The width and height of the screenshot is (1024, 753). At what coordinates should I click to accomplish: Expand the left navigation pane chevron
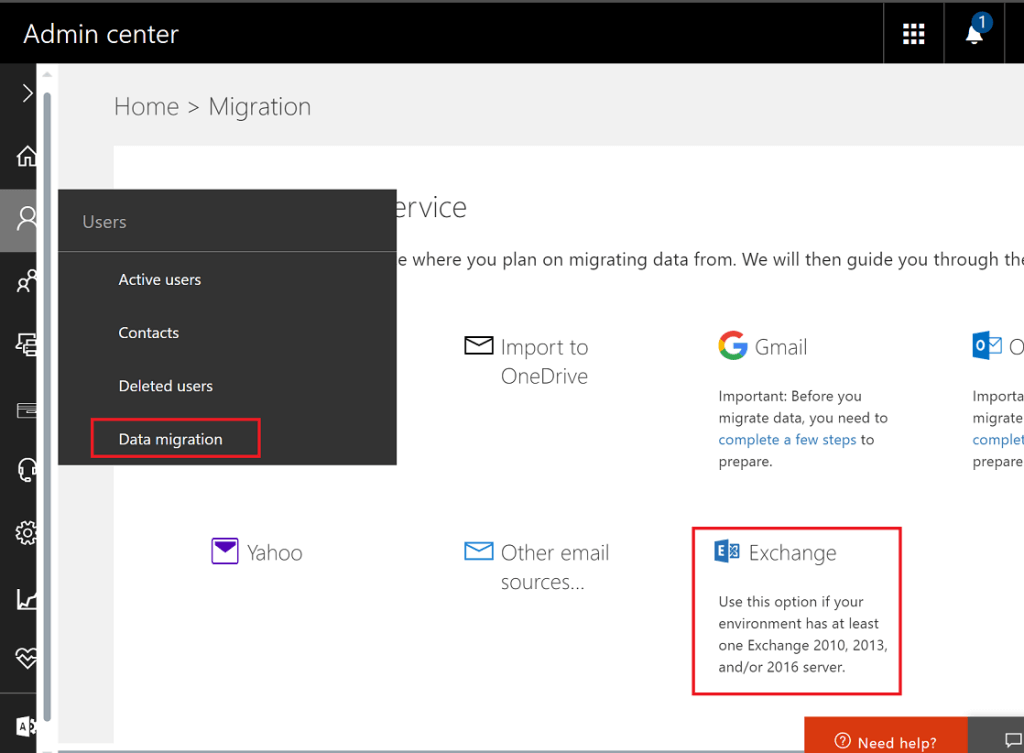click(x=27, y=93)
